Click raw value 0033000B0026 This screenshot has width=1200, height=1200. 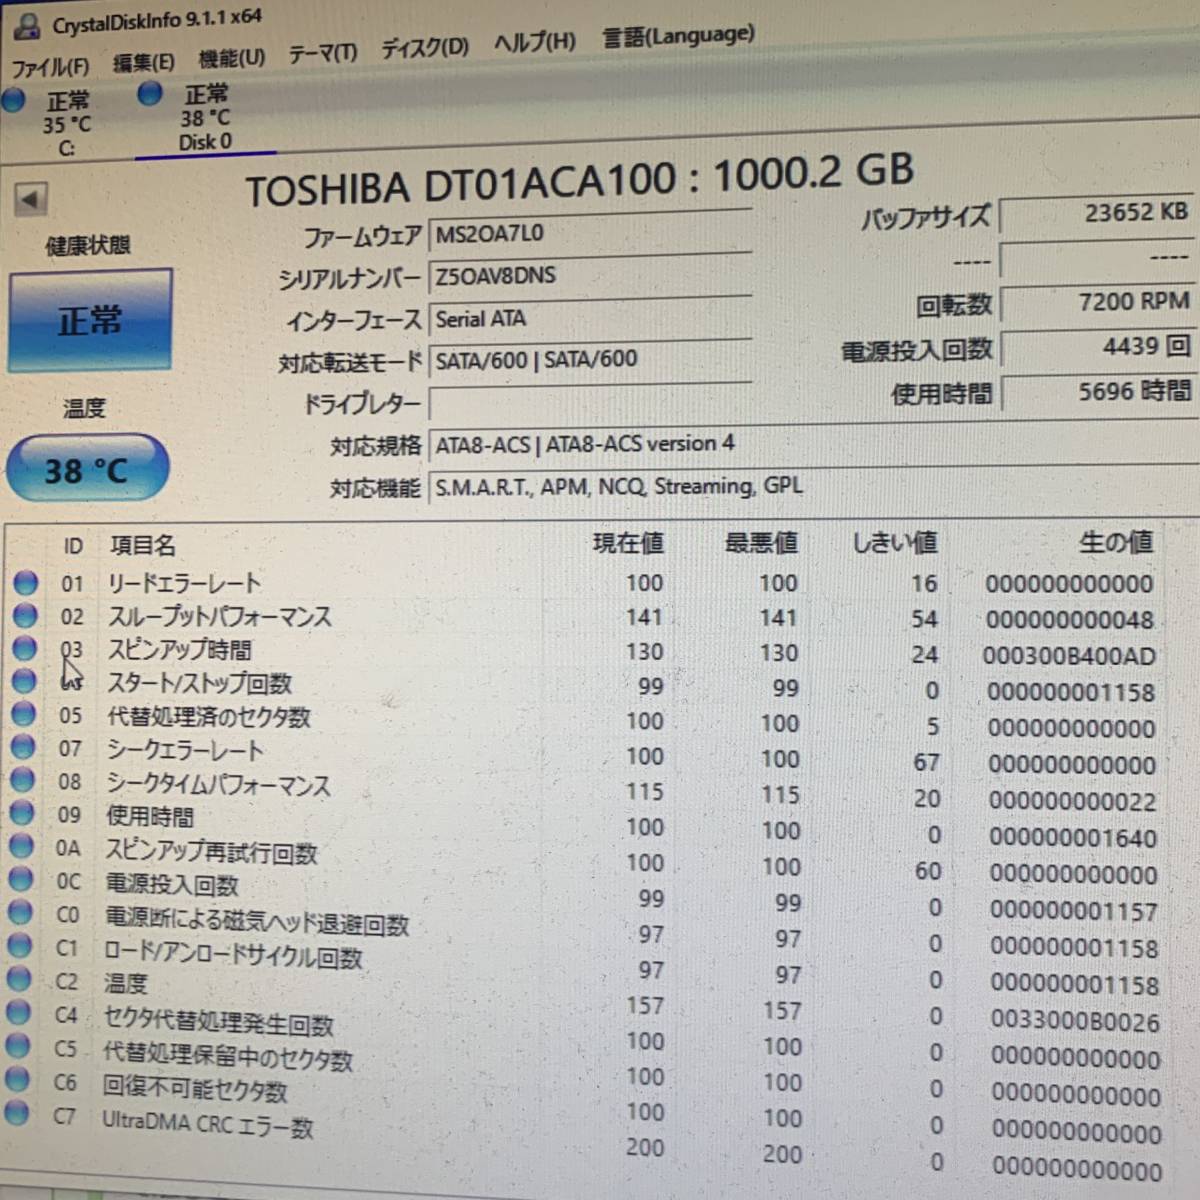[1075, 1021]
